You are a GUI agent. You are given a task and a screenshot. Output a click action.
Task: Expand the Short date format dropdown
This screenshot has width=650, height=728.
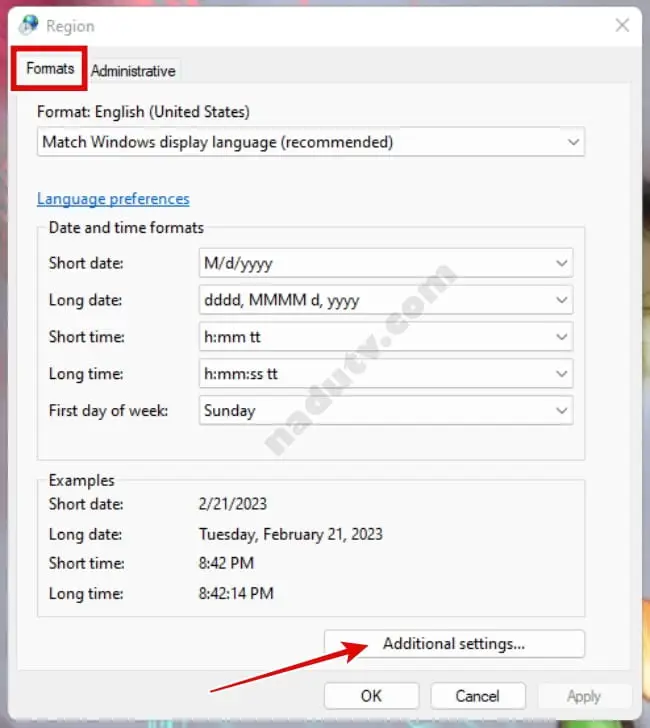[386, 263]
